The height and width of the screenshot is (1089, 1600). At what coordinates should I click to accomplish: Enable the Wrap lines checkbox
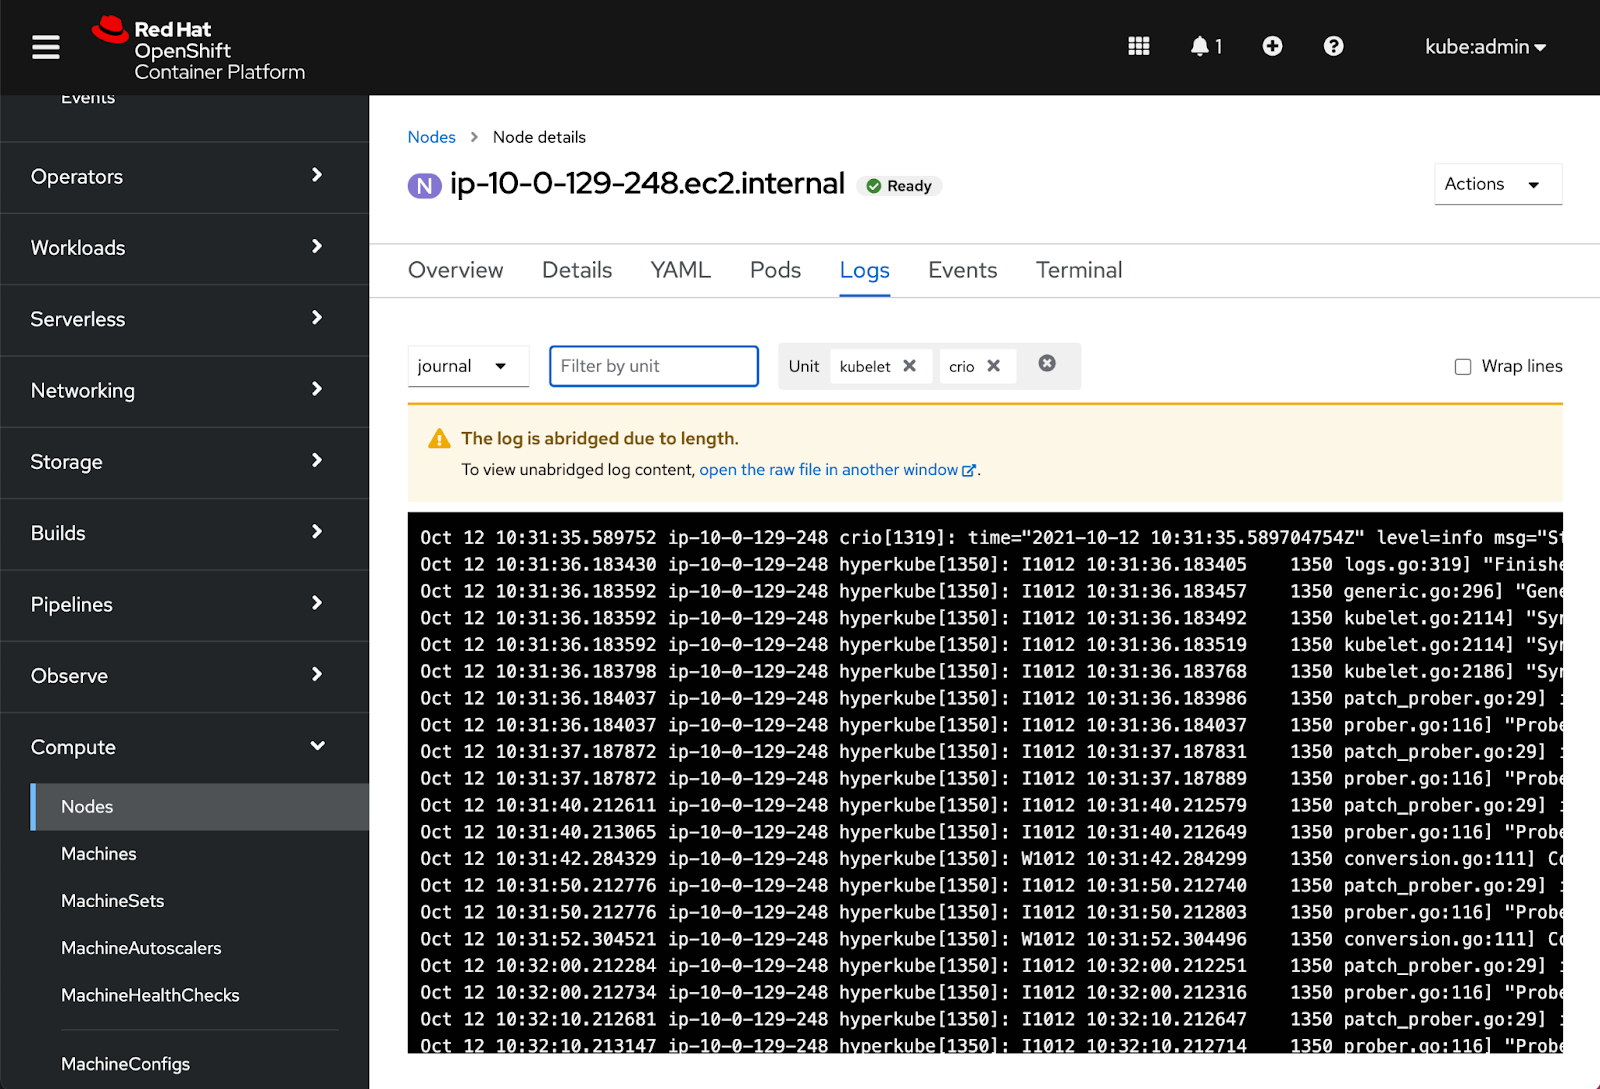click(1463, 367)
